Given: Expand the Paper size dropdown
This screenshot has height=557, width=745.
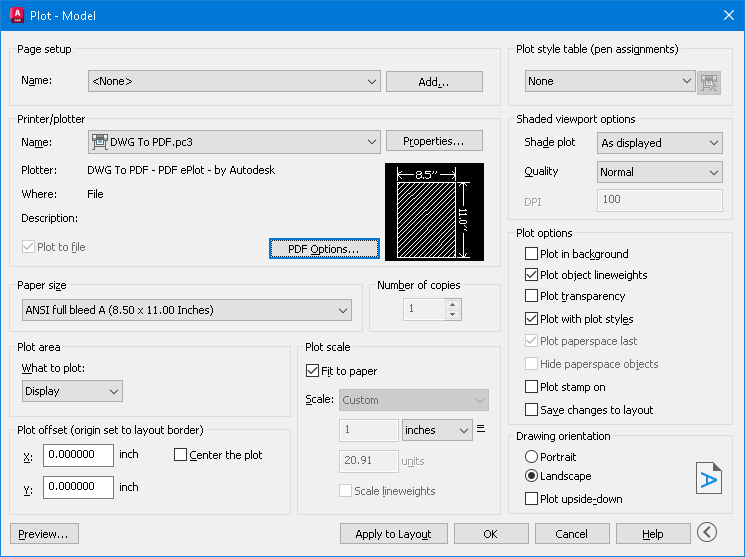Looking at the screenshot, I should tap(187, 310).
